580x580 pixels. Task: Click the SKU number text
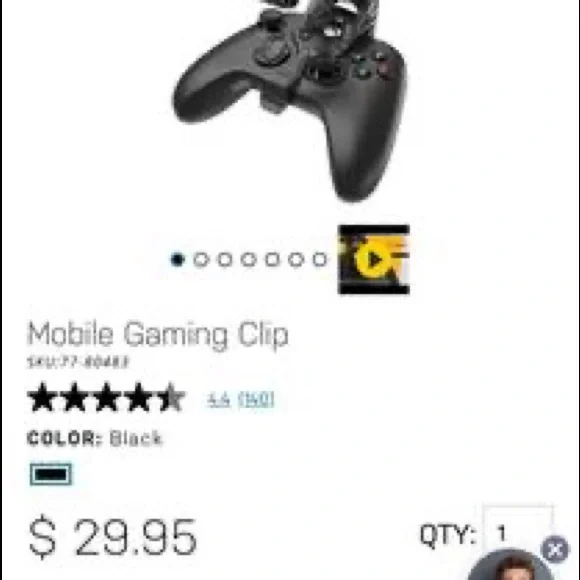(x=78, y=362)
